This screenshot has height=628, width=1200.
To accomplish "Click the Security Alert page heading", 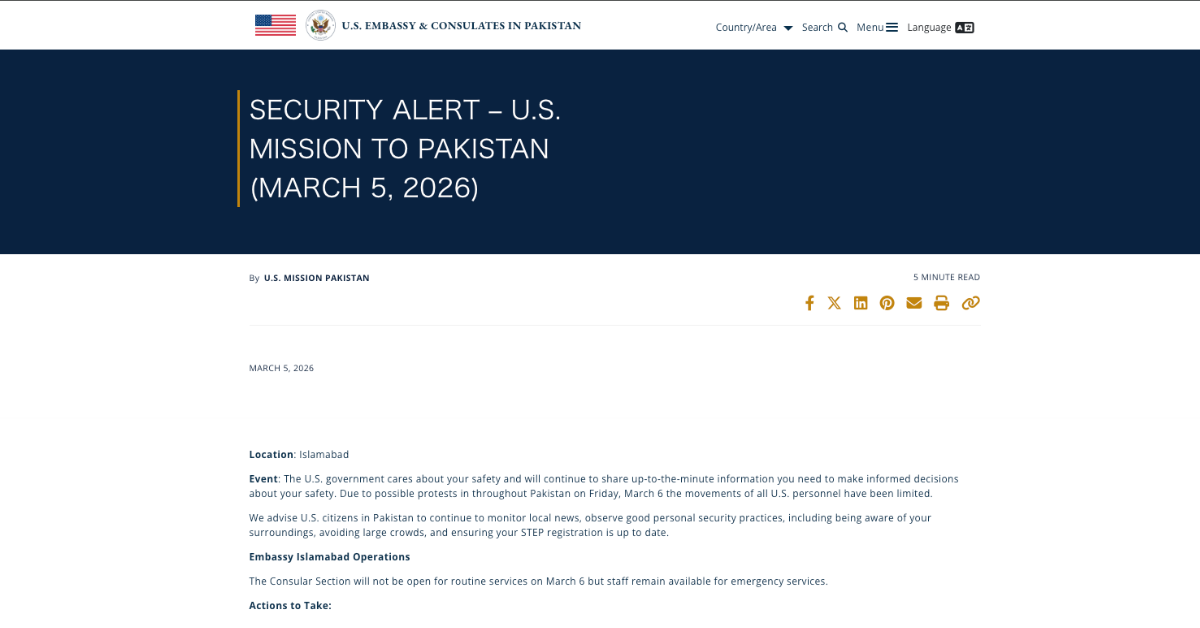I will pyautogui.click(x=405, y=148).
